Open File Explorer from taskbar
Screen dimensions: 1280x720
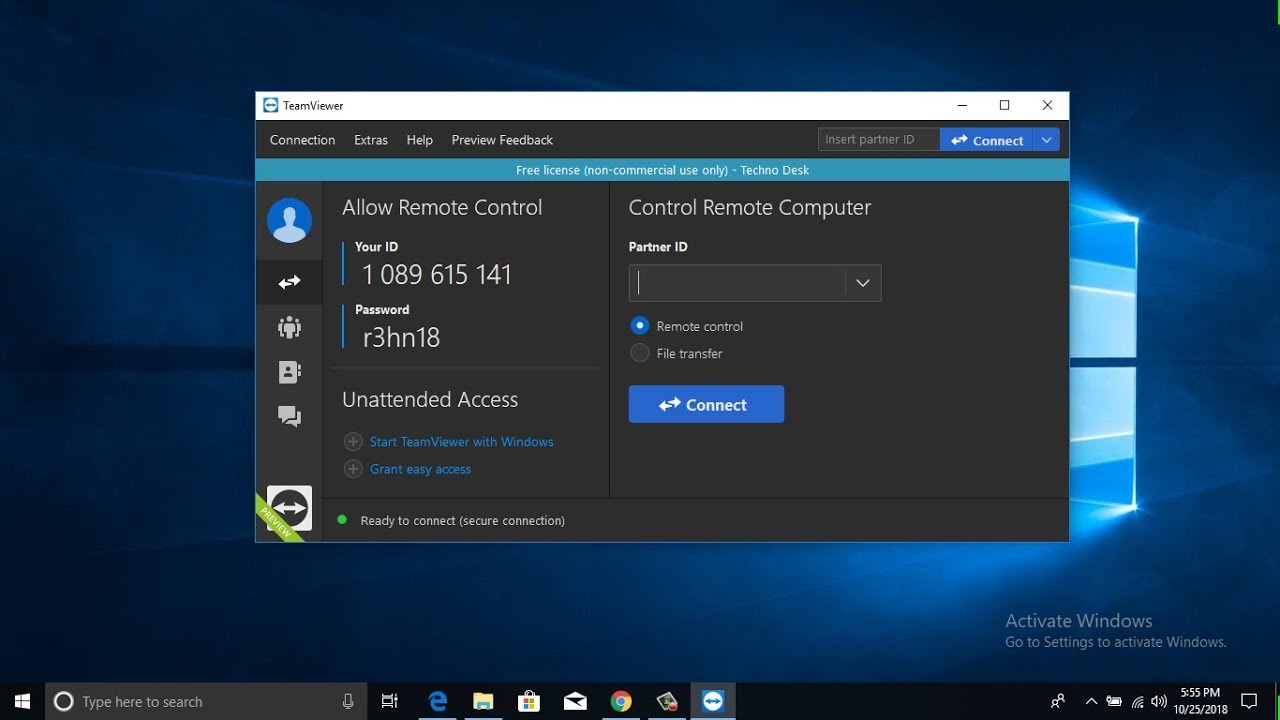483,701
